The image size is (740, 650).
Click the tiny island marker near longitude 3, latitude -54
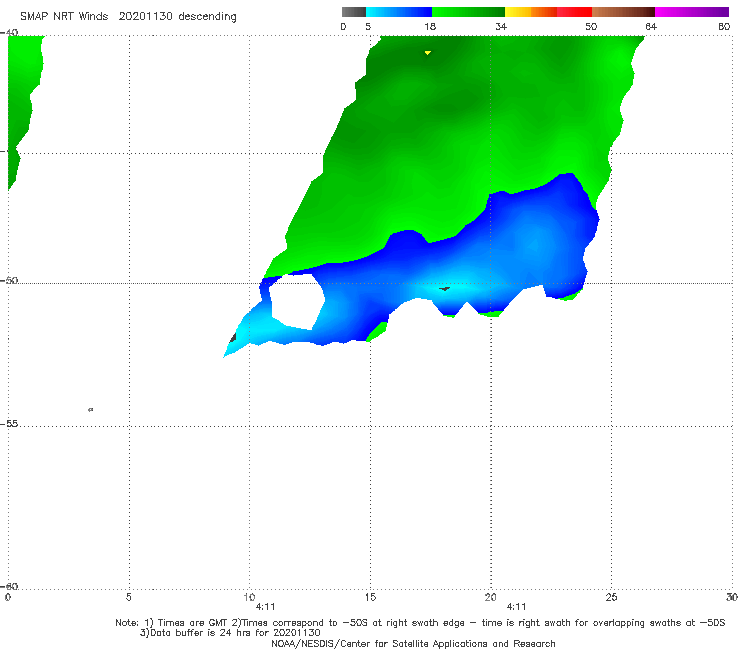pos(91,409)
